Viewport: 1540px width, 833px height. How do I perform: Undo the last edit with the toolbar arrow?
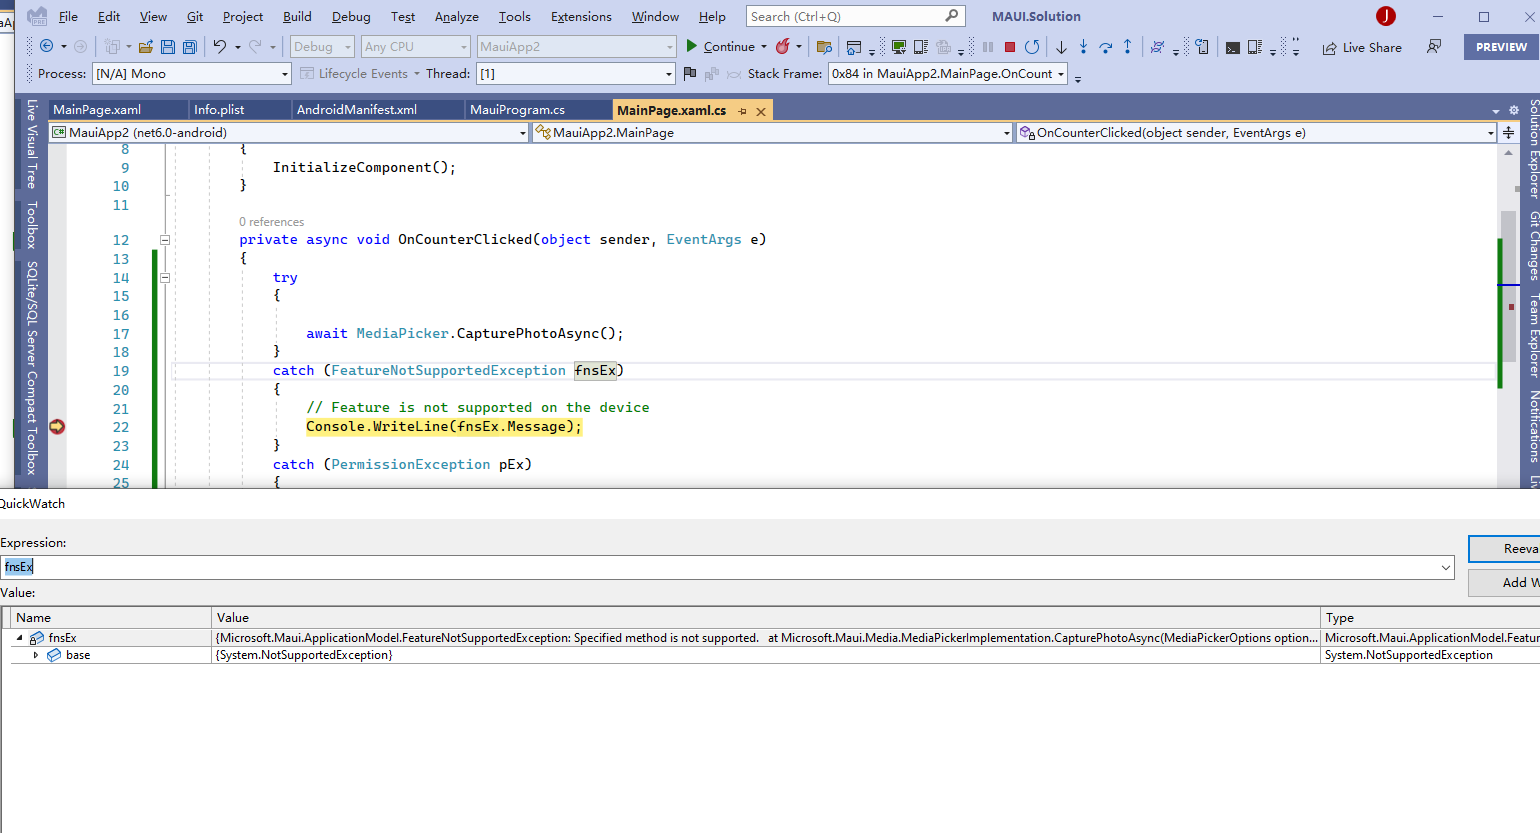coord(220,47)
